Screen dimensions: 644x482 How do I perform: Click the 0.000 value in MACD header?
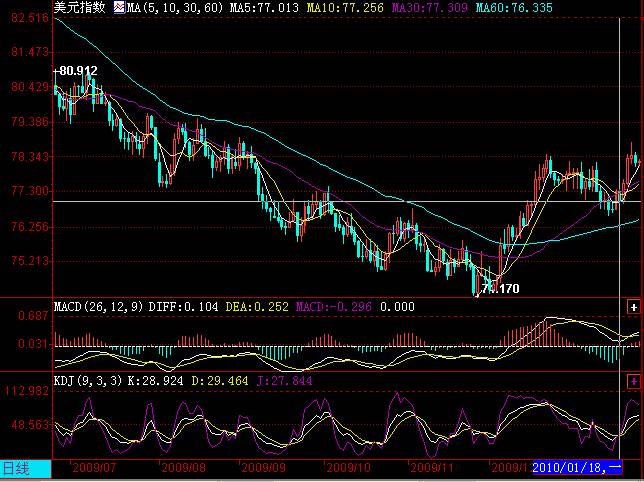397,307
